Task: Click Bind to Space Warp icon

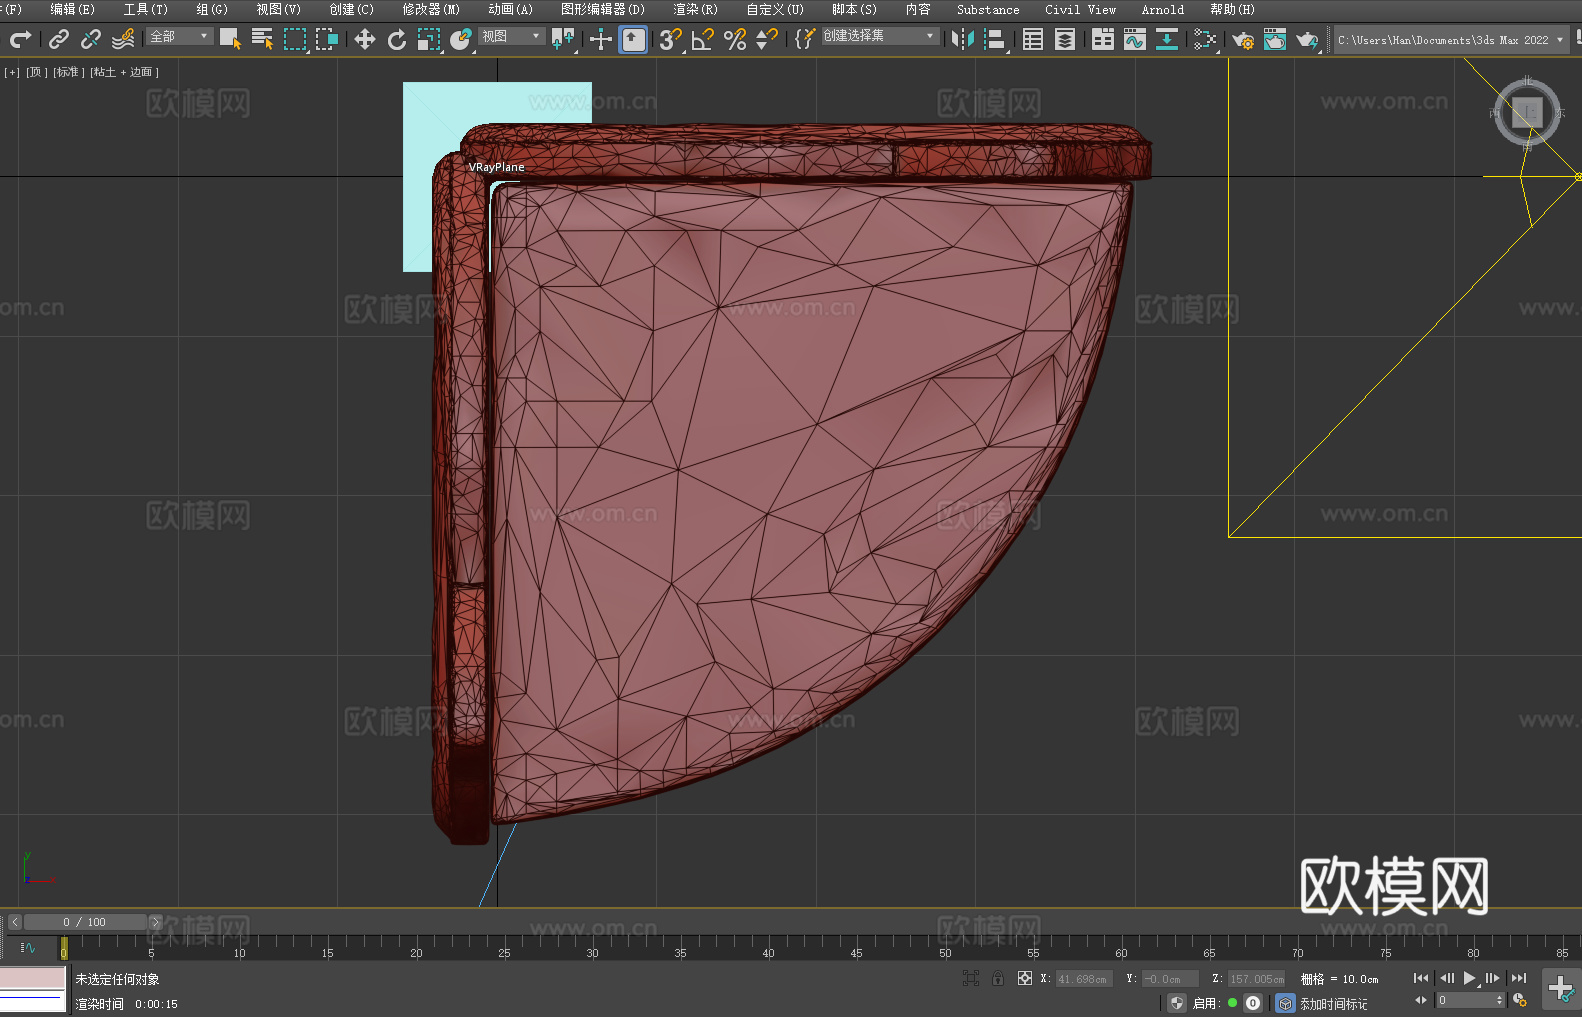Action: pyautogui.click(x=123, y=39)
